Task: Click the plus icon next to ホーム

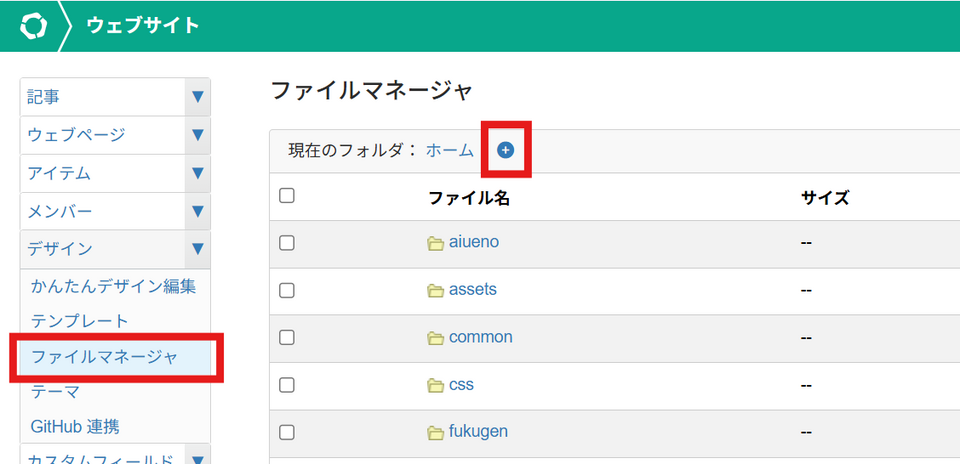Action: pyautogui.click(x=505, y=150)
